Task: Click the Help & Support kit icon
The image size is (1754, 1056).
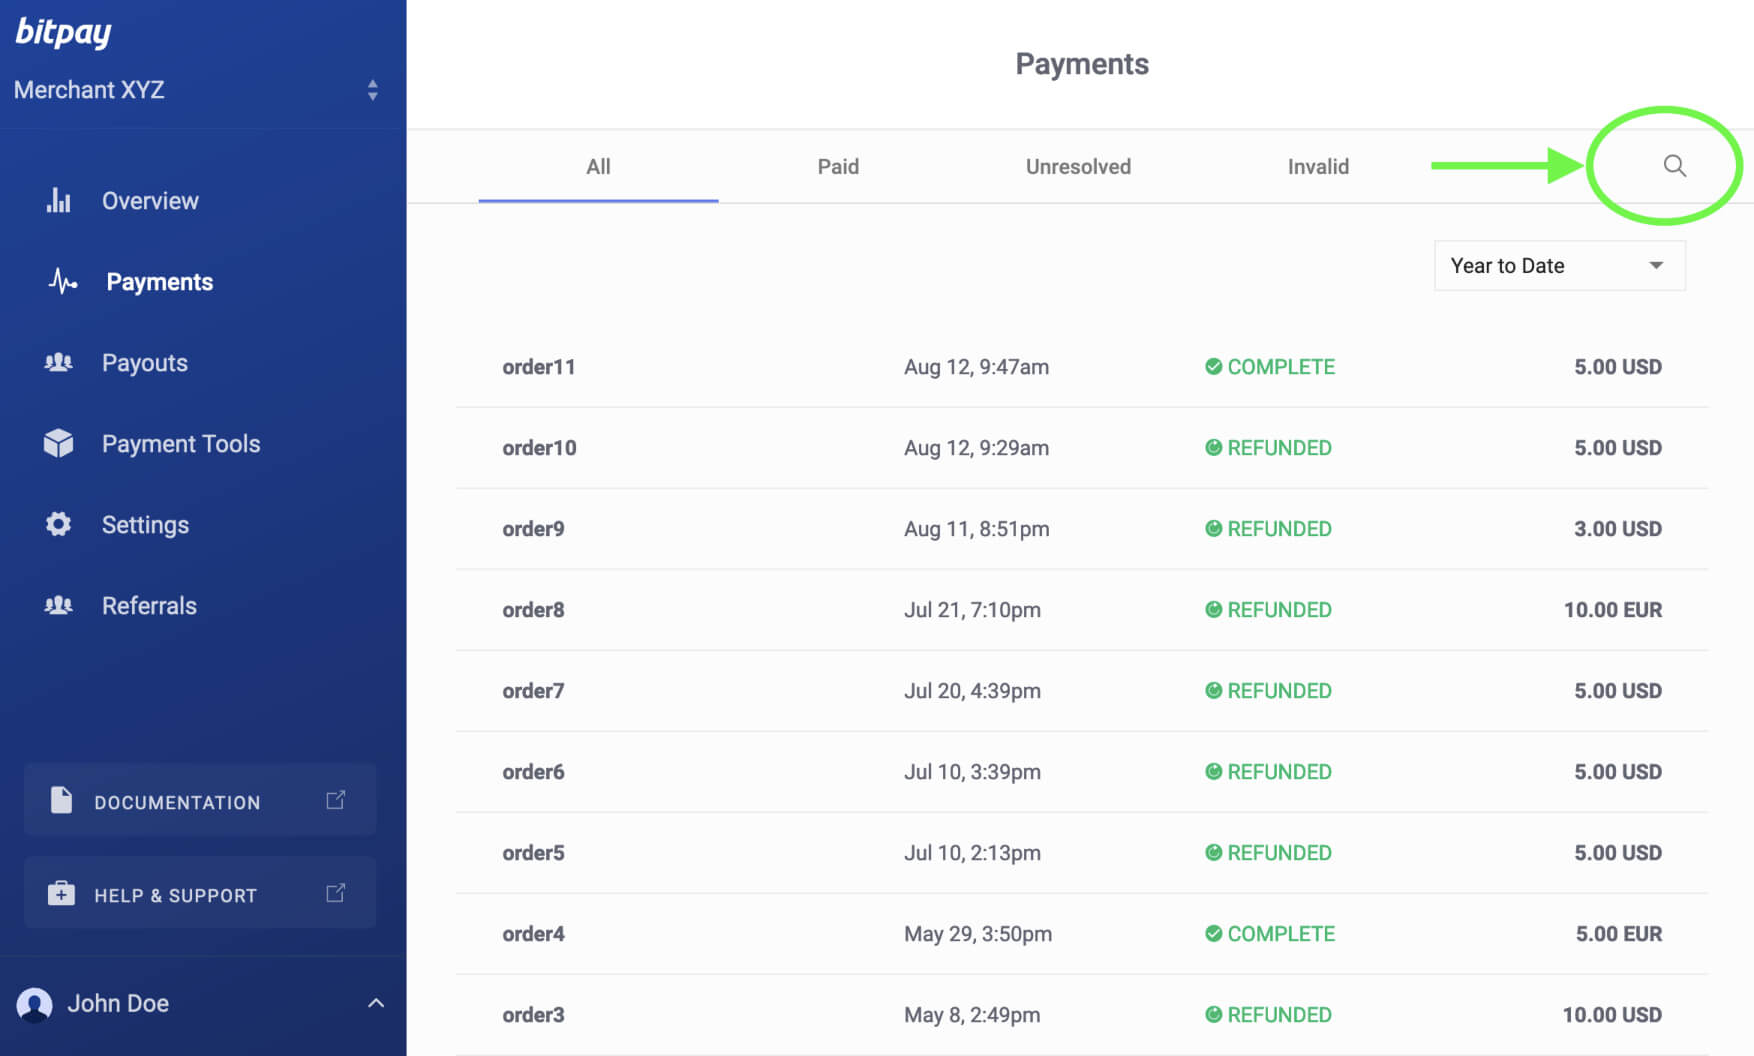Action: (x=61, y=893)
